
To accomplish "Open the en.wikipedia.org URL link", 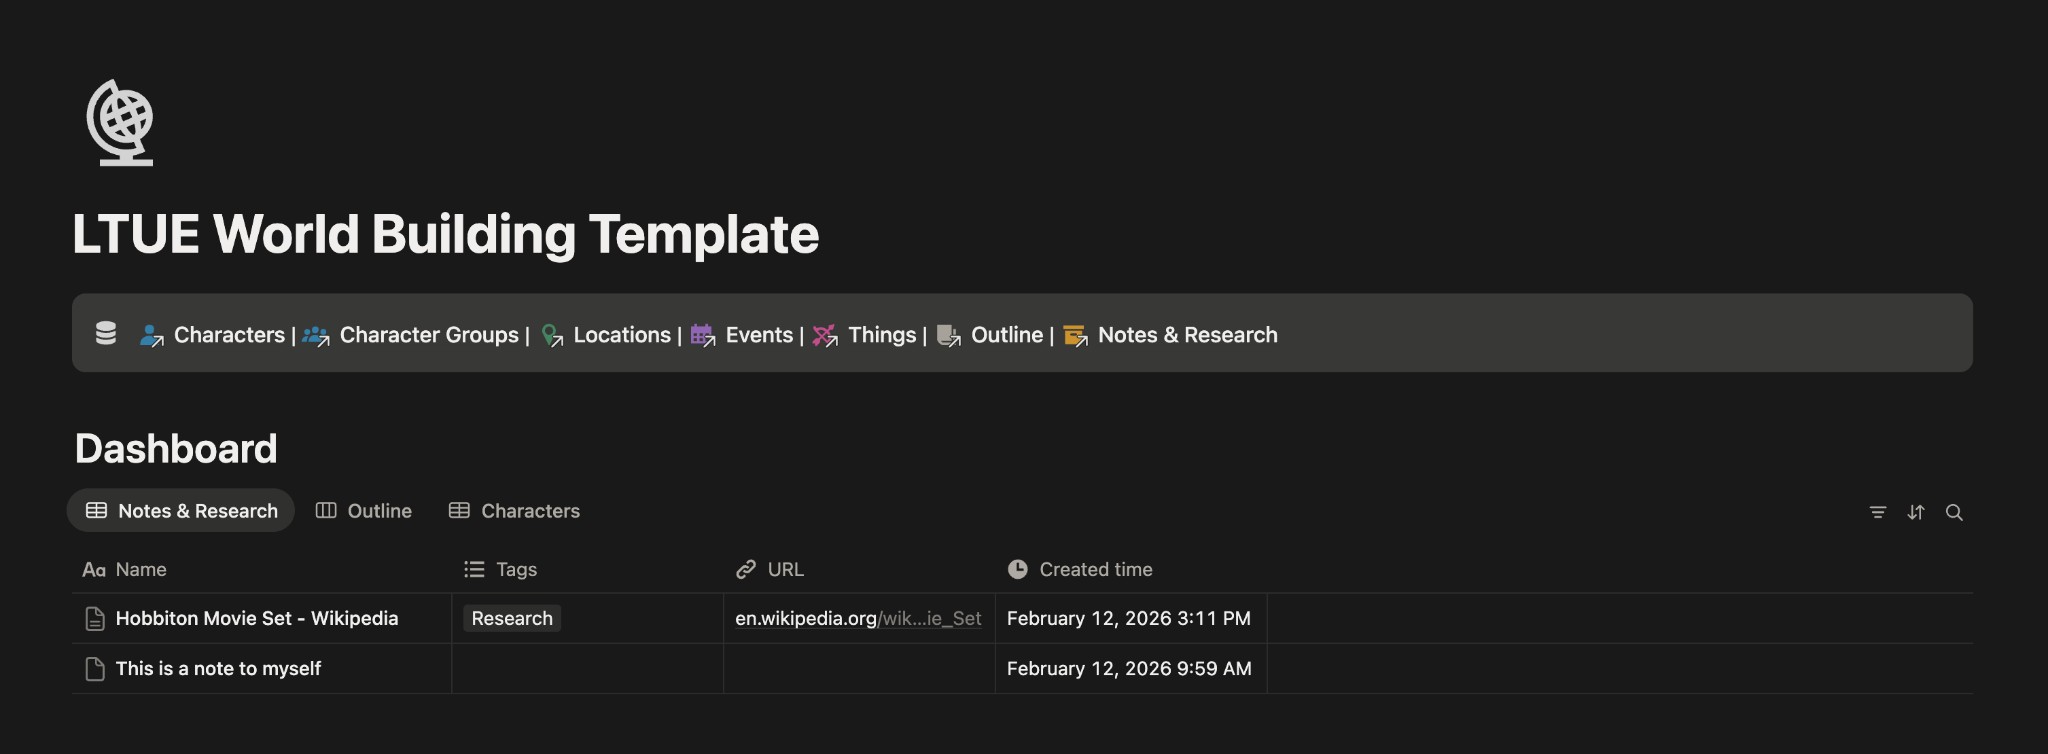I will pyautogui.click(x=857, y=619).
